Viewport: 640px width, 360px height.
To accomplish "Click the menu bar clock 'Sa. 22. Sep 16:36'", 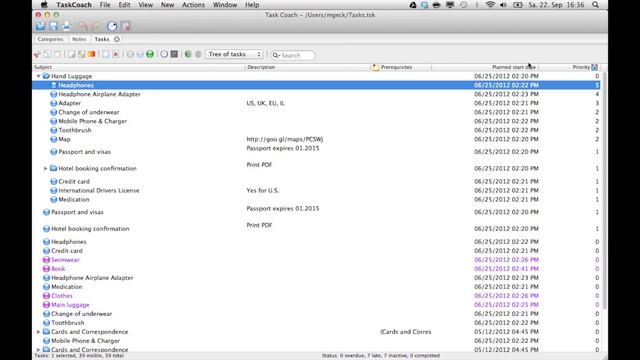I will (556, 5).
